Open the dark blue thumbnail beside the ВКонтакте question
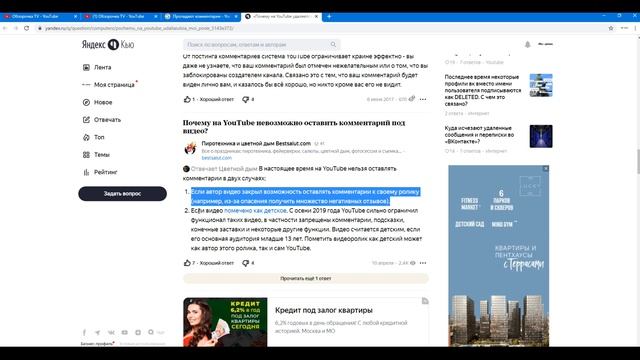Viewport: 640px width, 360px height. 541,136
